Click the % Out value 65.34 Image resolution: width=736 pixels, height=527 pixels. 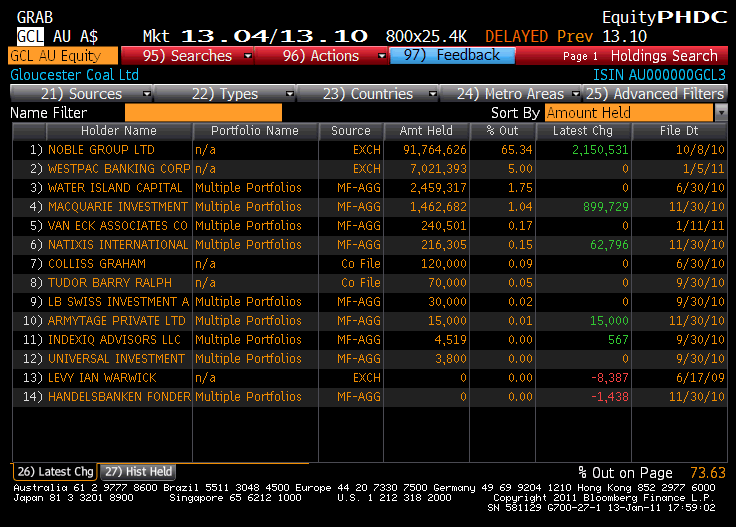tap(517, 150)
